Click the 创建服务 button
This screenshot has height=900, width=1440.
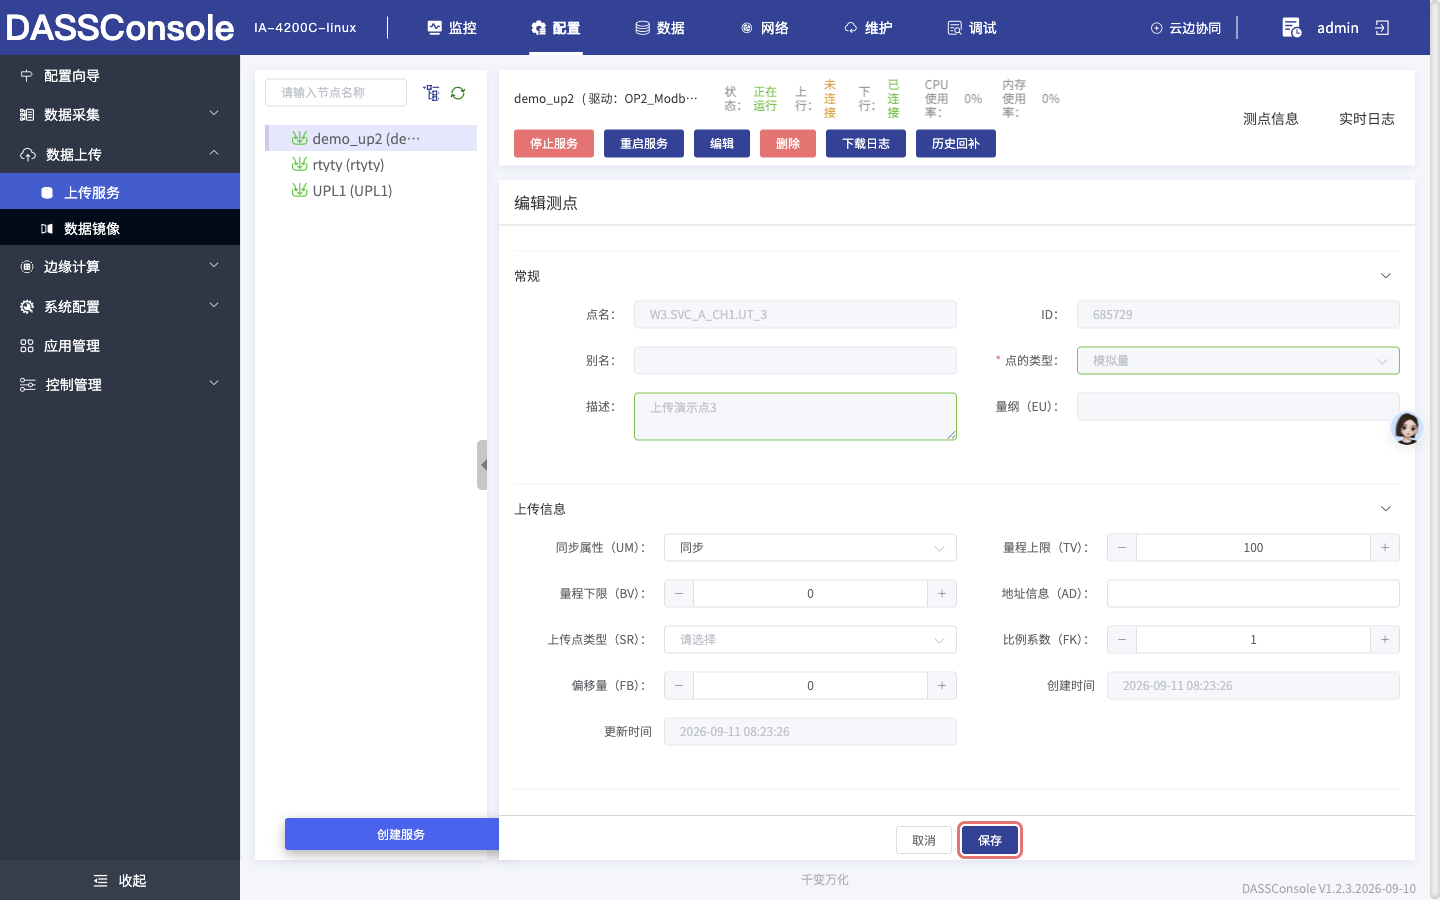click(392, 834)
